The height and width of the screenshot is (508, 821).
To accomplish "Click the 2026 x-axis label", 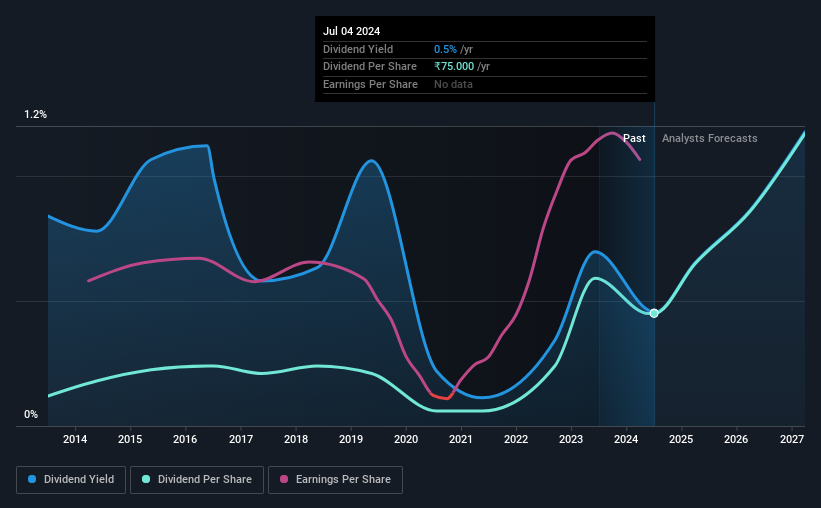I will (736, 439).
